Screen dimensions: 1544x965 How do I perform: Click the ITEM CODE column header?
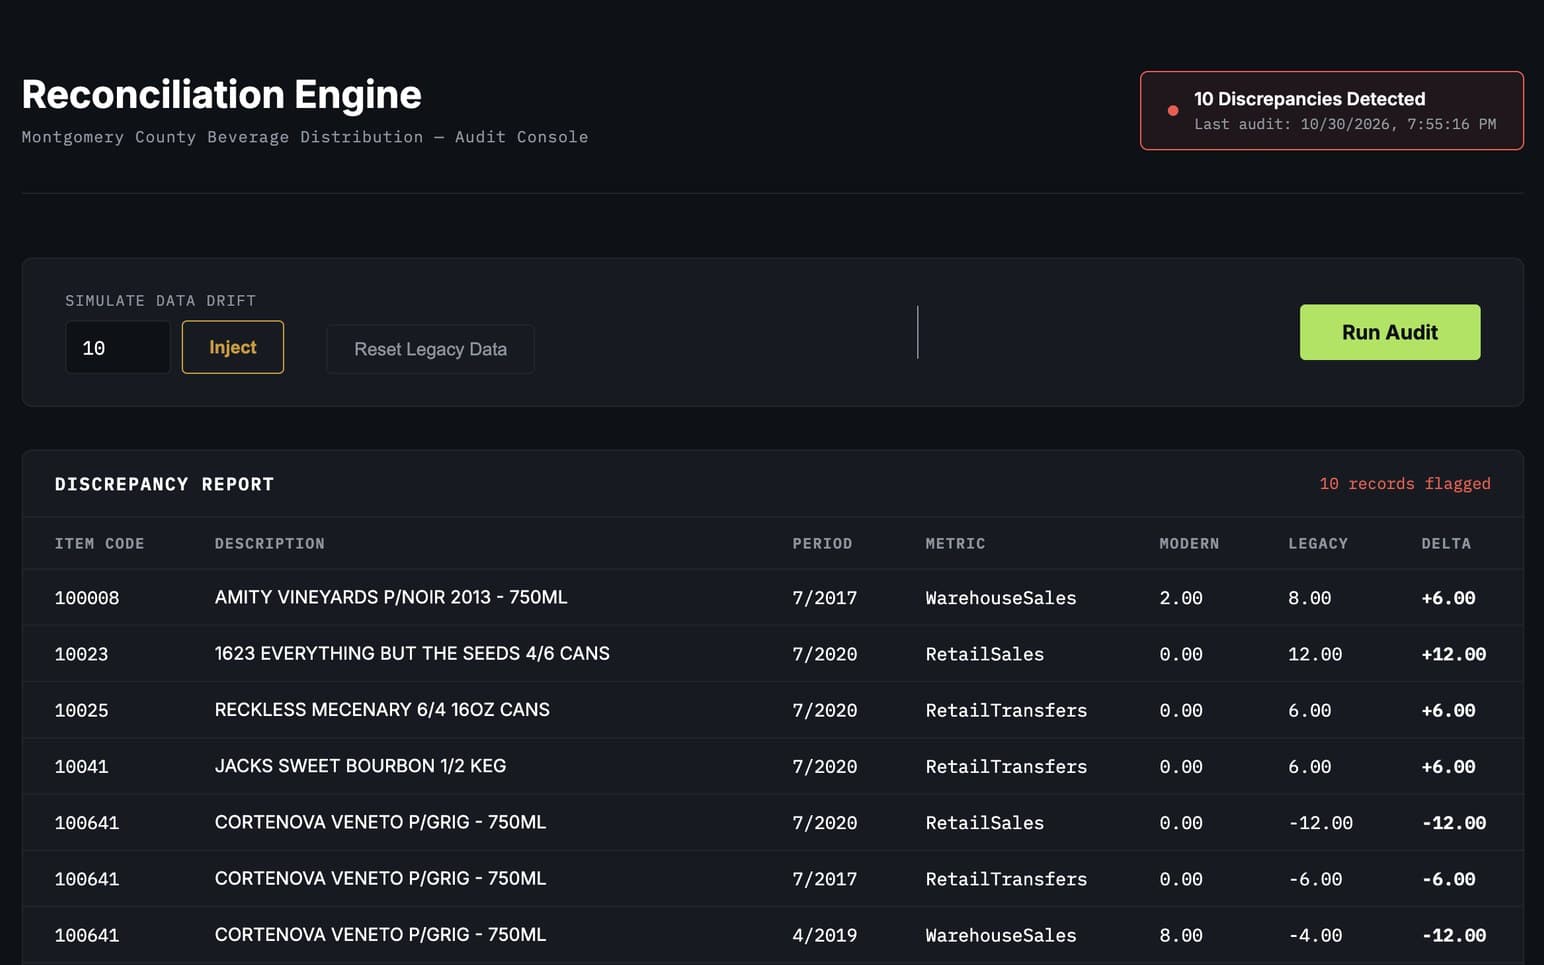100,544
